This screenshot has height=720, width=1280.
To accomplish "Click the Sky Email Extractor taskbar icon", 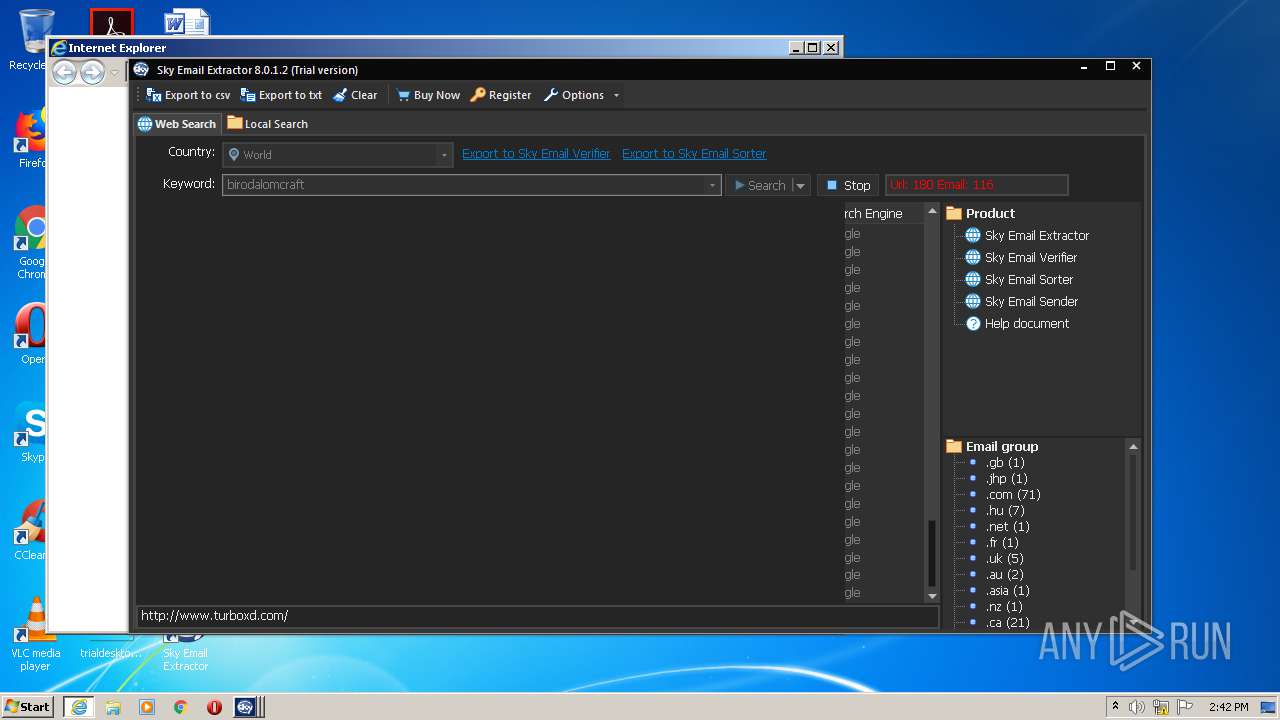I will point(246,707).
